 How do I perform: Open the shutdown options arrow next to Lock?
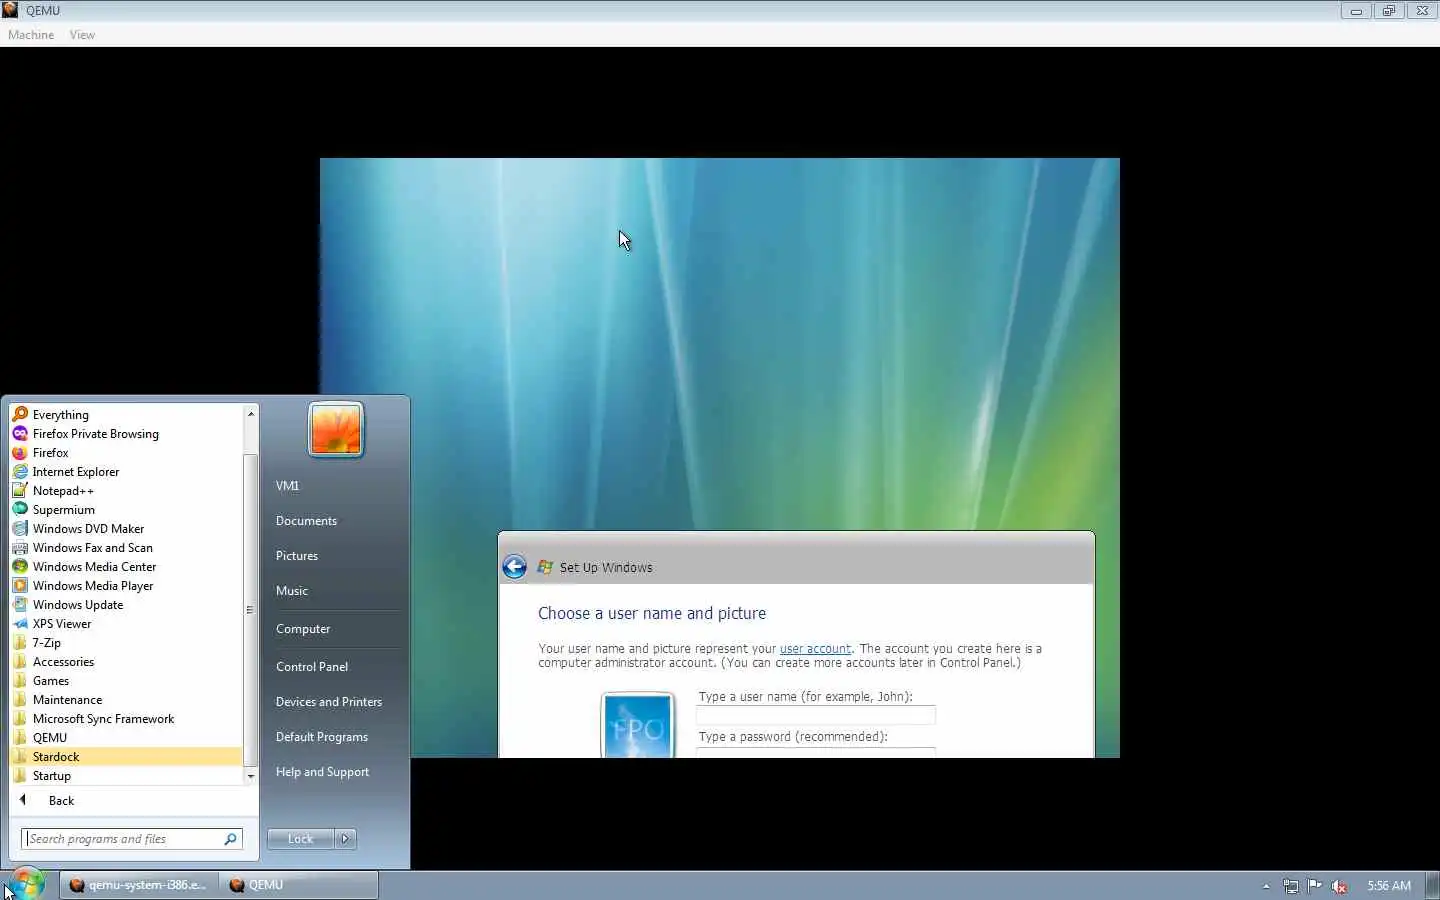tap(345, 839)
